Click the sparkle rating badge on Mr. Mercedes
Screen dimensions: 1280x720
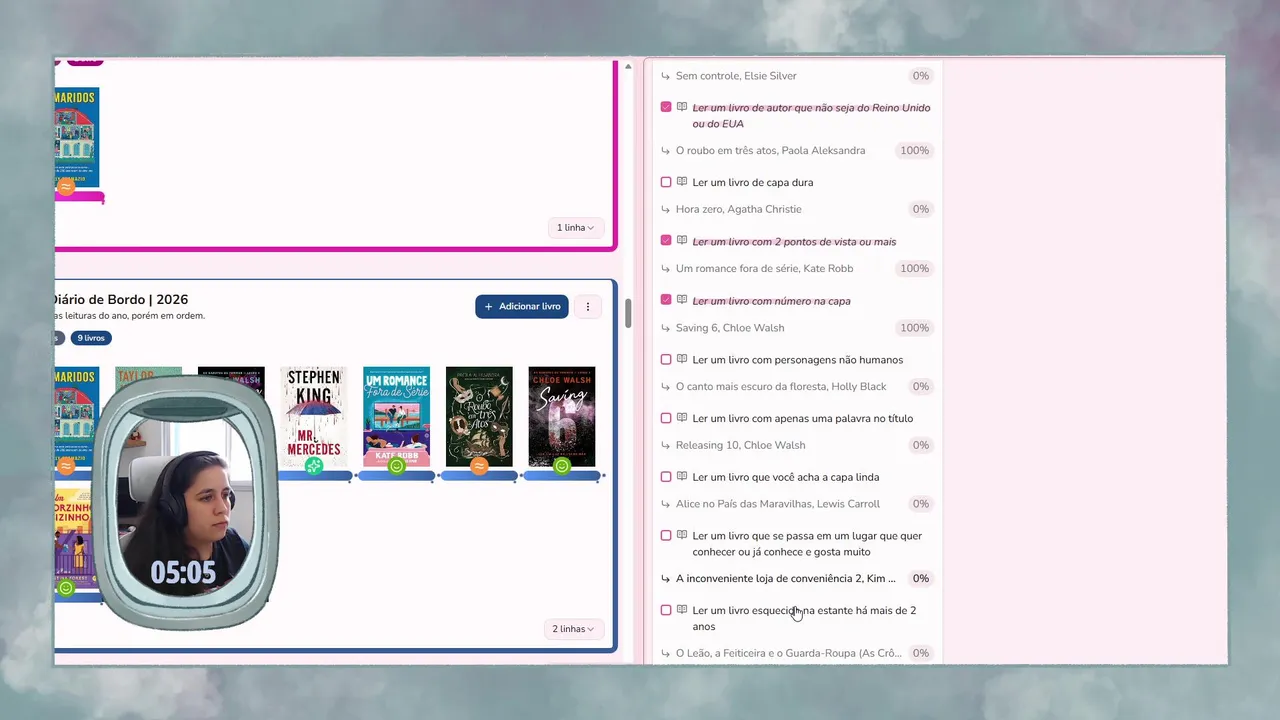[x=314, y=466]
